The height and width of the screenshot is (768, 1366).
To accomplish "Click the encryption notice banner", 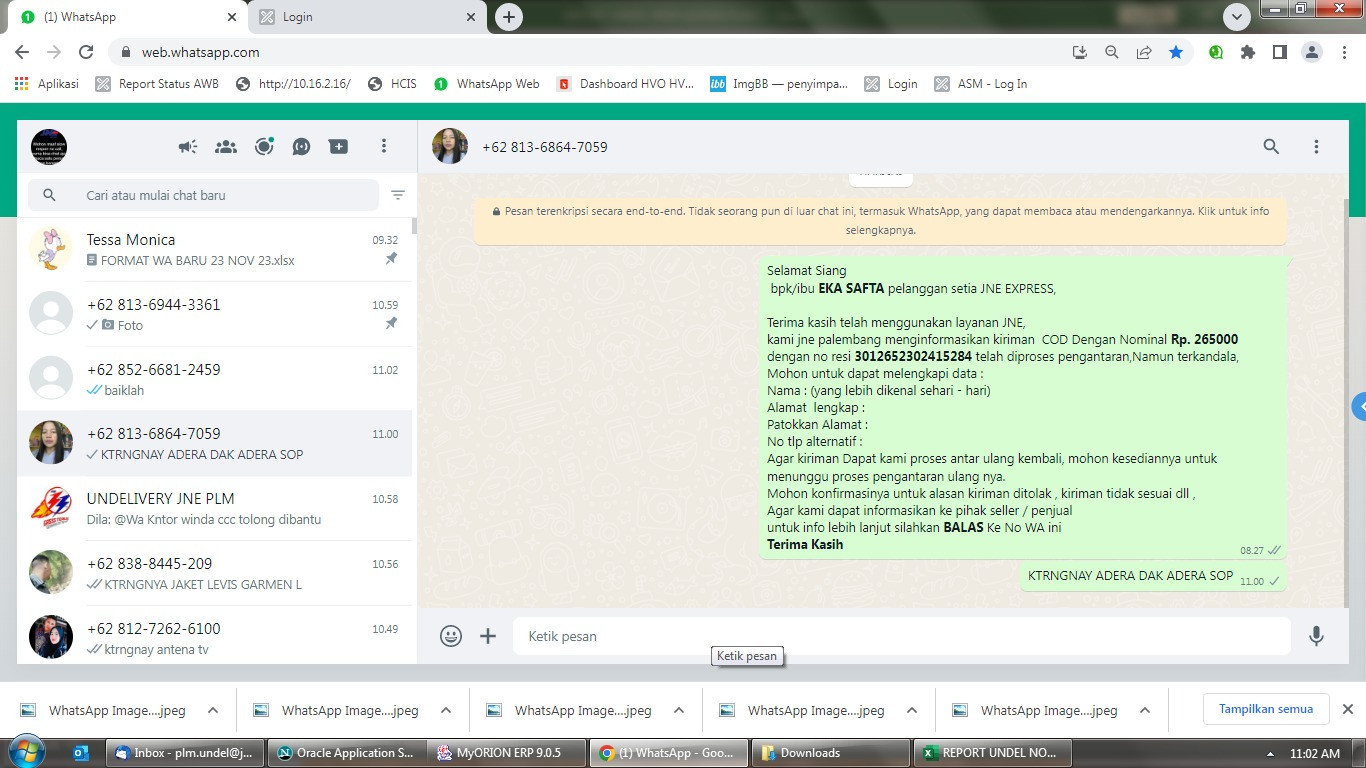I will coord(880,221).
